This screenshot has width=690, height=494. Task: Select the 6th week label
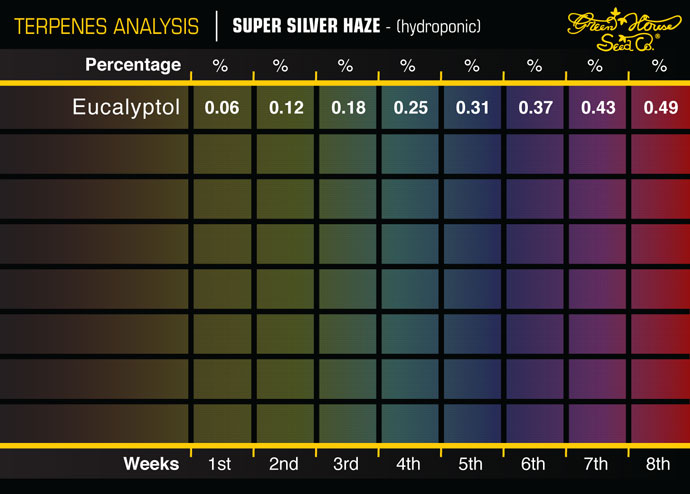[533, 464]
